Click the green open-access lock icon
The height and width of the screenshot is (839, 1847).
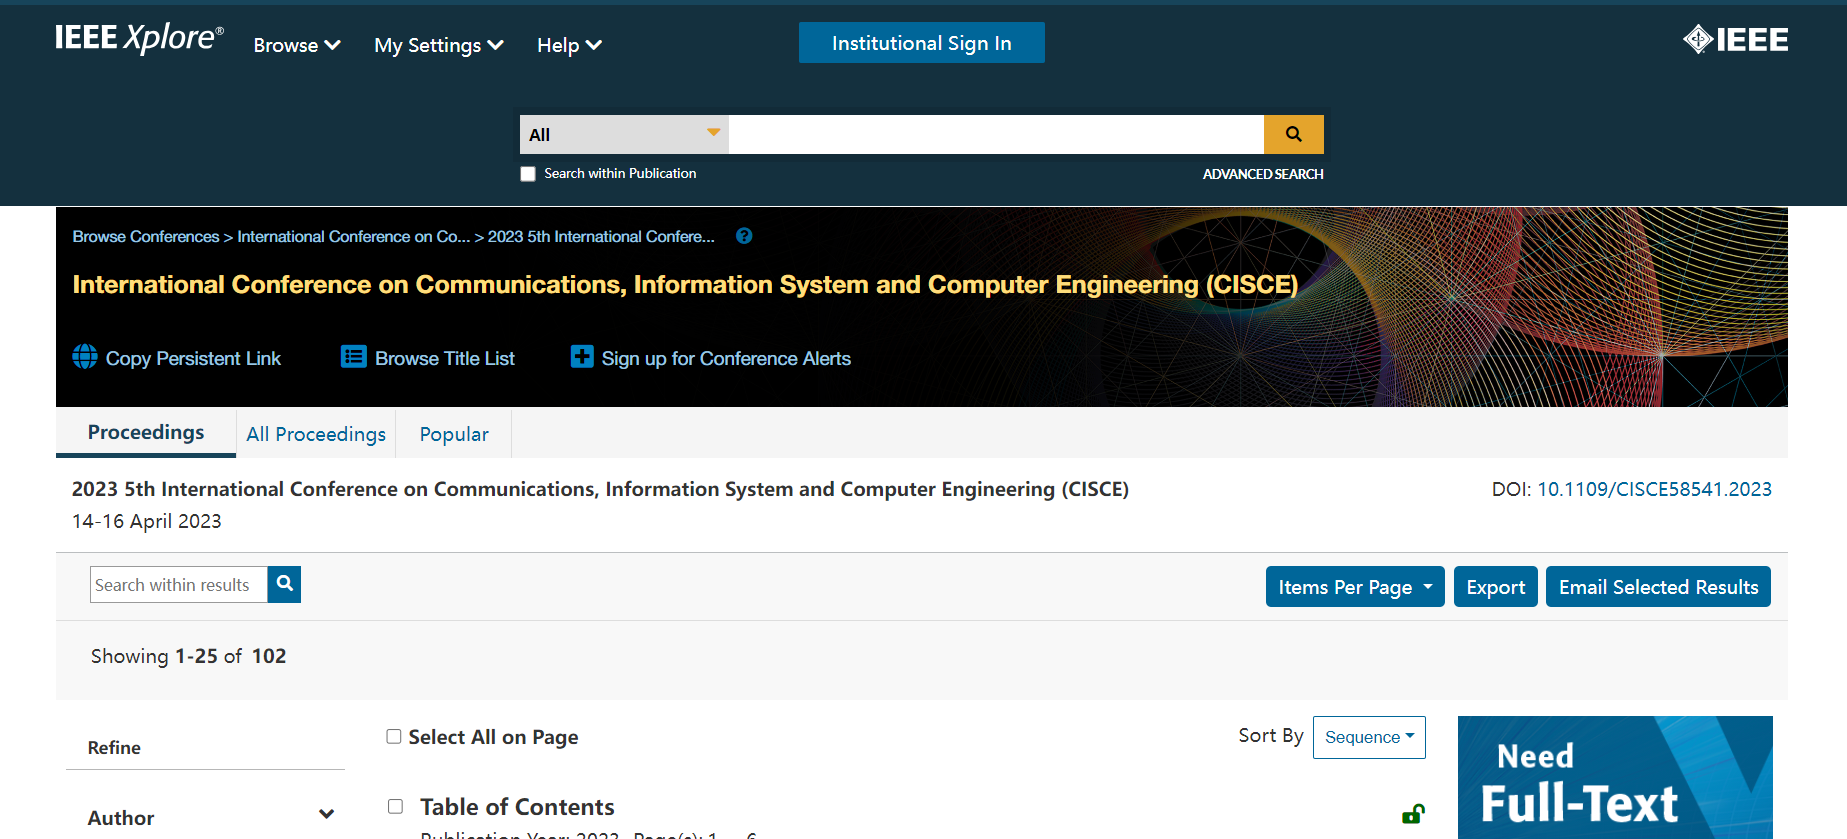point(1413,814)
